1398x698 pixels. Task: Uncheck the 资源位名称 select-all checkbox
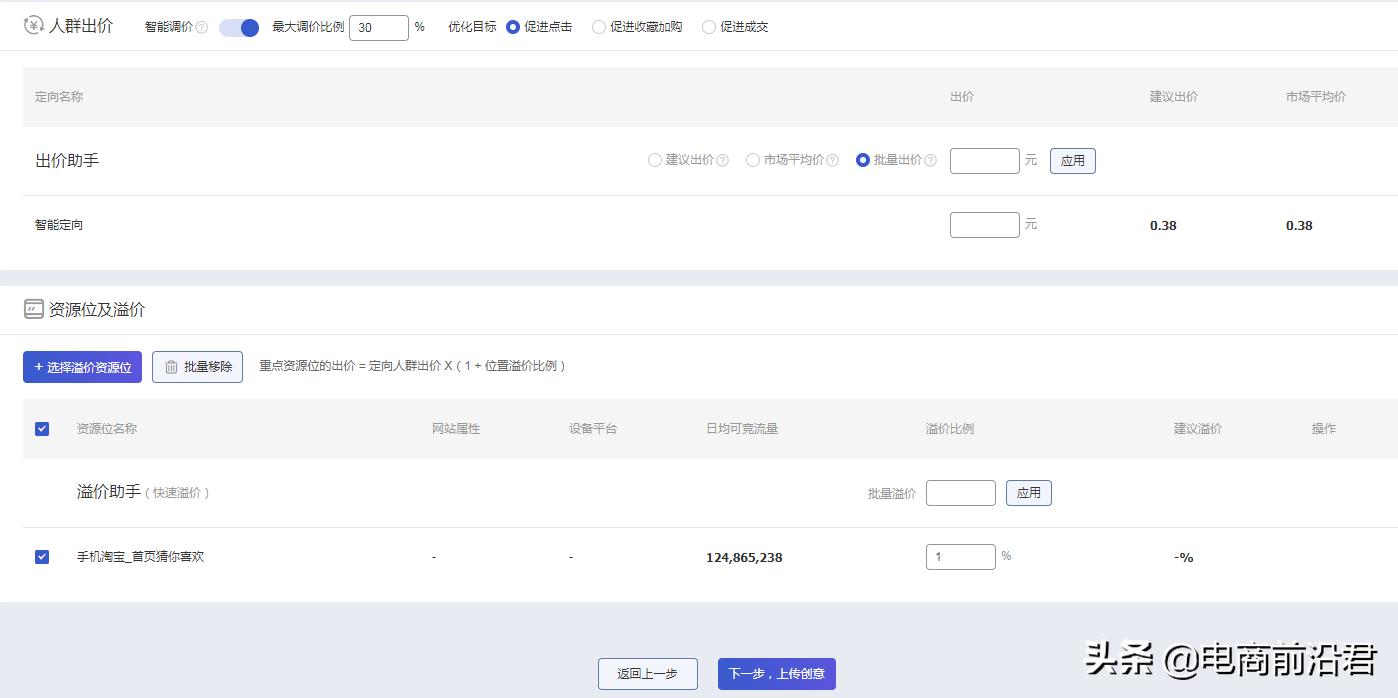(41, 428)
